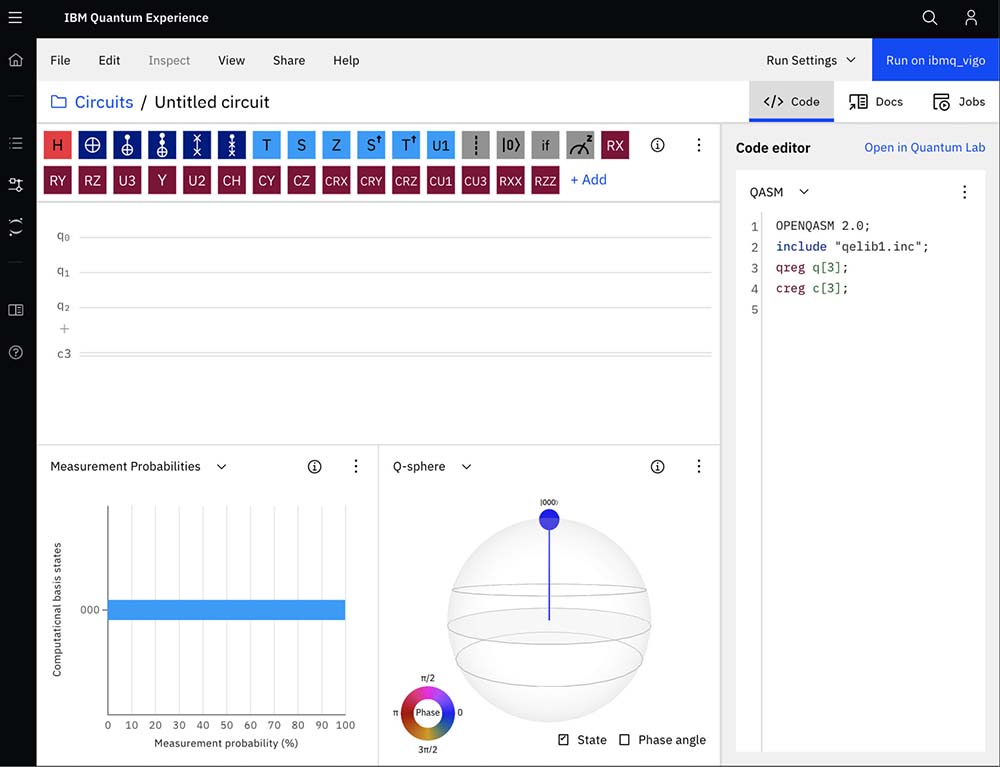Open the QASM language dropdown
Screen dimensions: 1000x767
780,192
